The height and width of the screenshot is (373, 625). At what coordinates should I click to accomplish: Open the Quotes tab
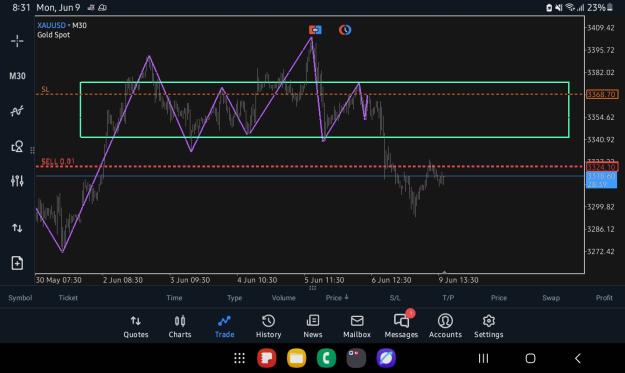pos(136,326)
